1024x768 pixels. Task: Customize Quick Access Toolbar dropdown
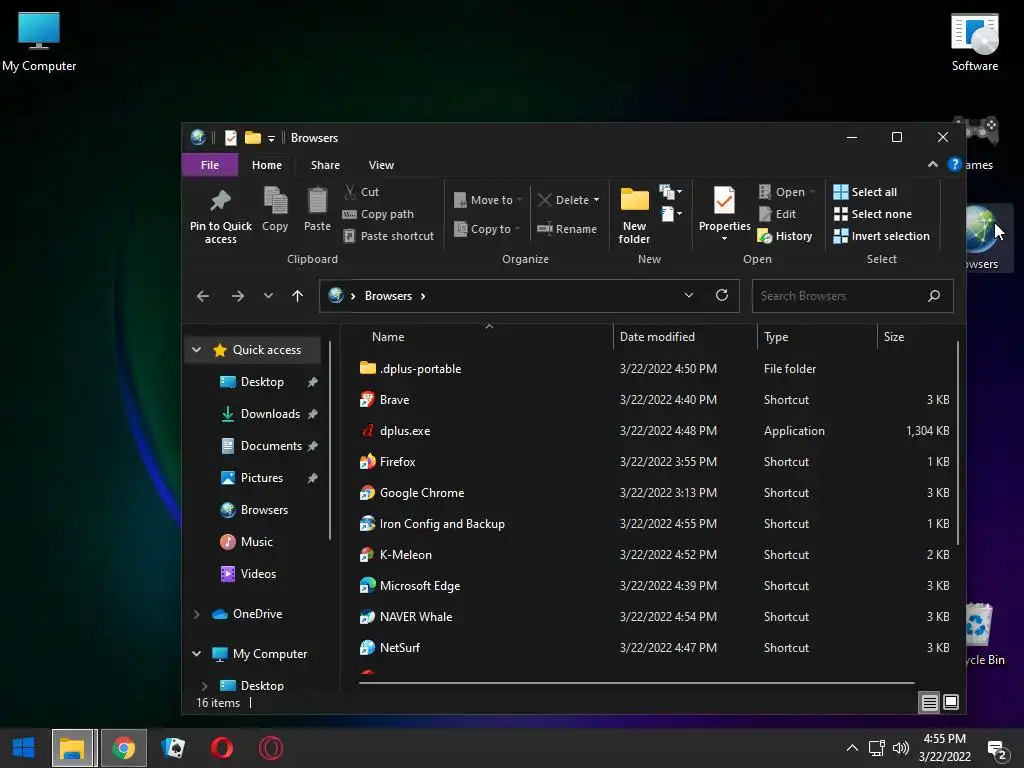271,138
